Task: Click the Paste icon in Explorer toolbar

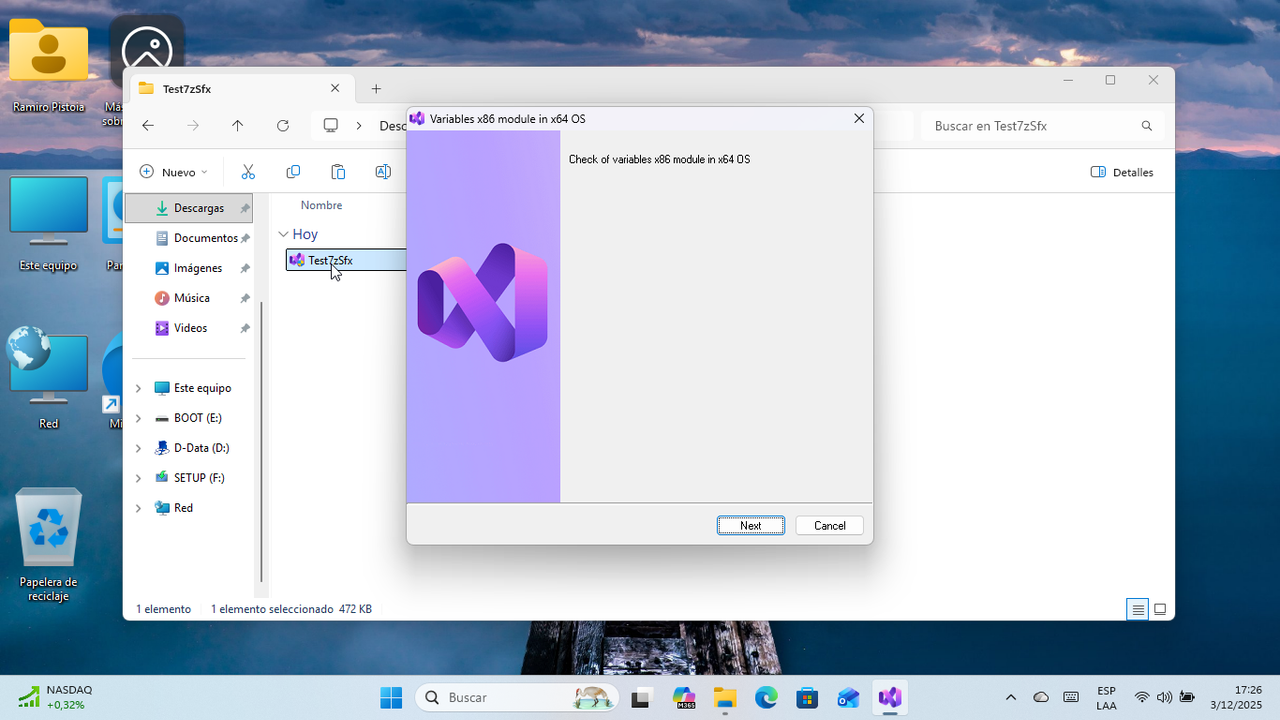Action: pos(338,172)
